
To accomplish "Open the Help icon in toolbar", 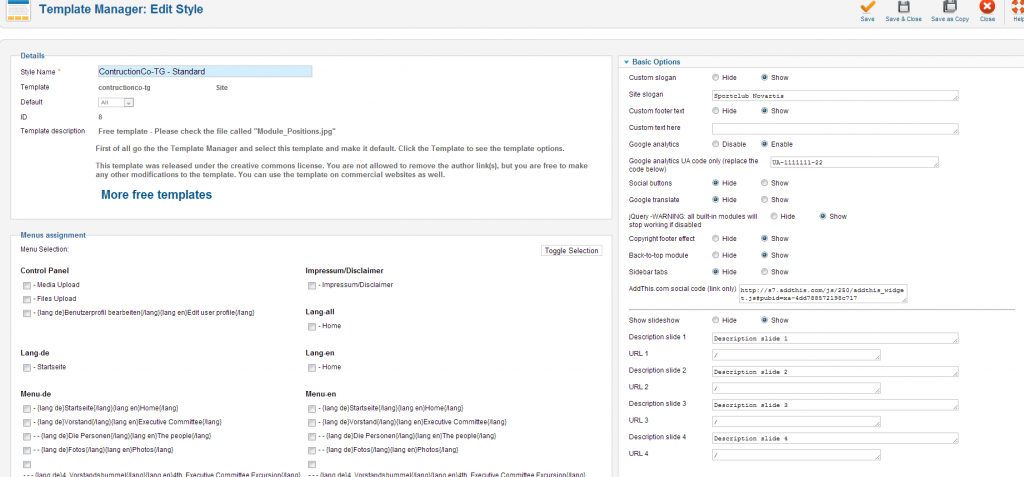I will pyautogui.click(x=1017, y=9).
